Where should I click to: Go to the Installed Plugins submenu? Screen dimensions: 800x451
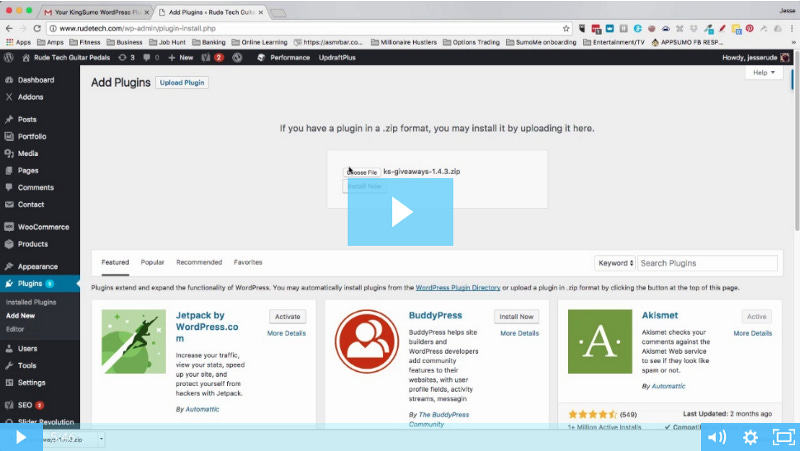[31, 302]
